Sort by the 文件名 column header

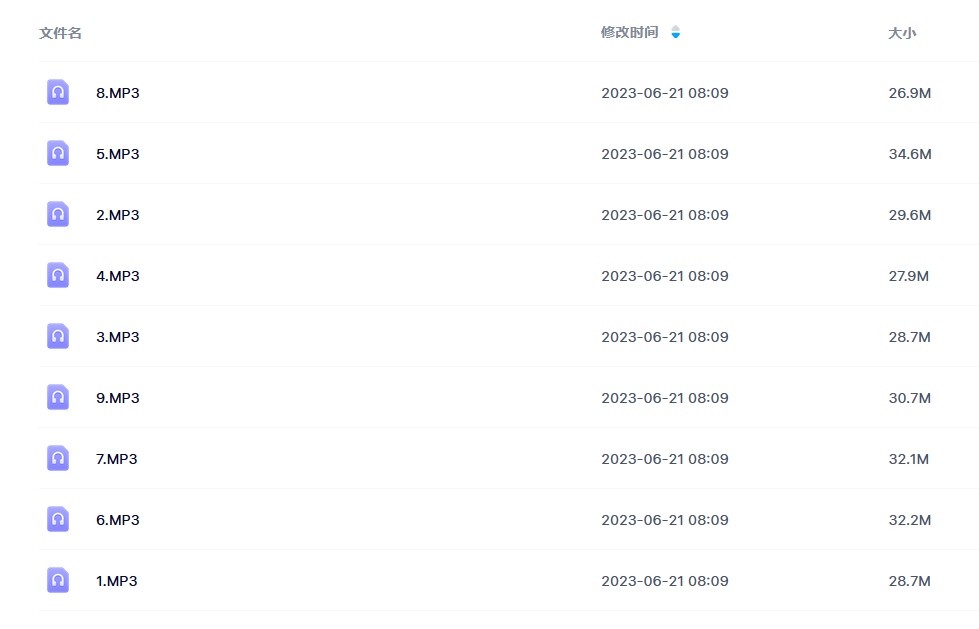(x=61, y=33)
